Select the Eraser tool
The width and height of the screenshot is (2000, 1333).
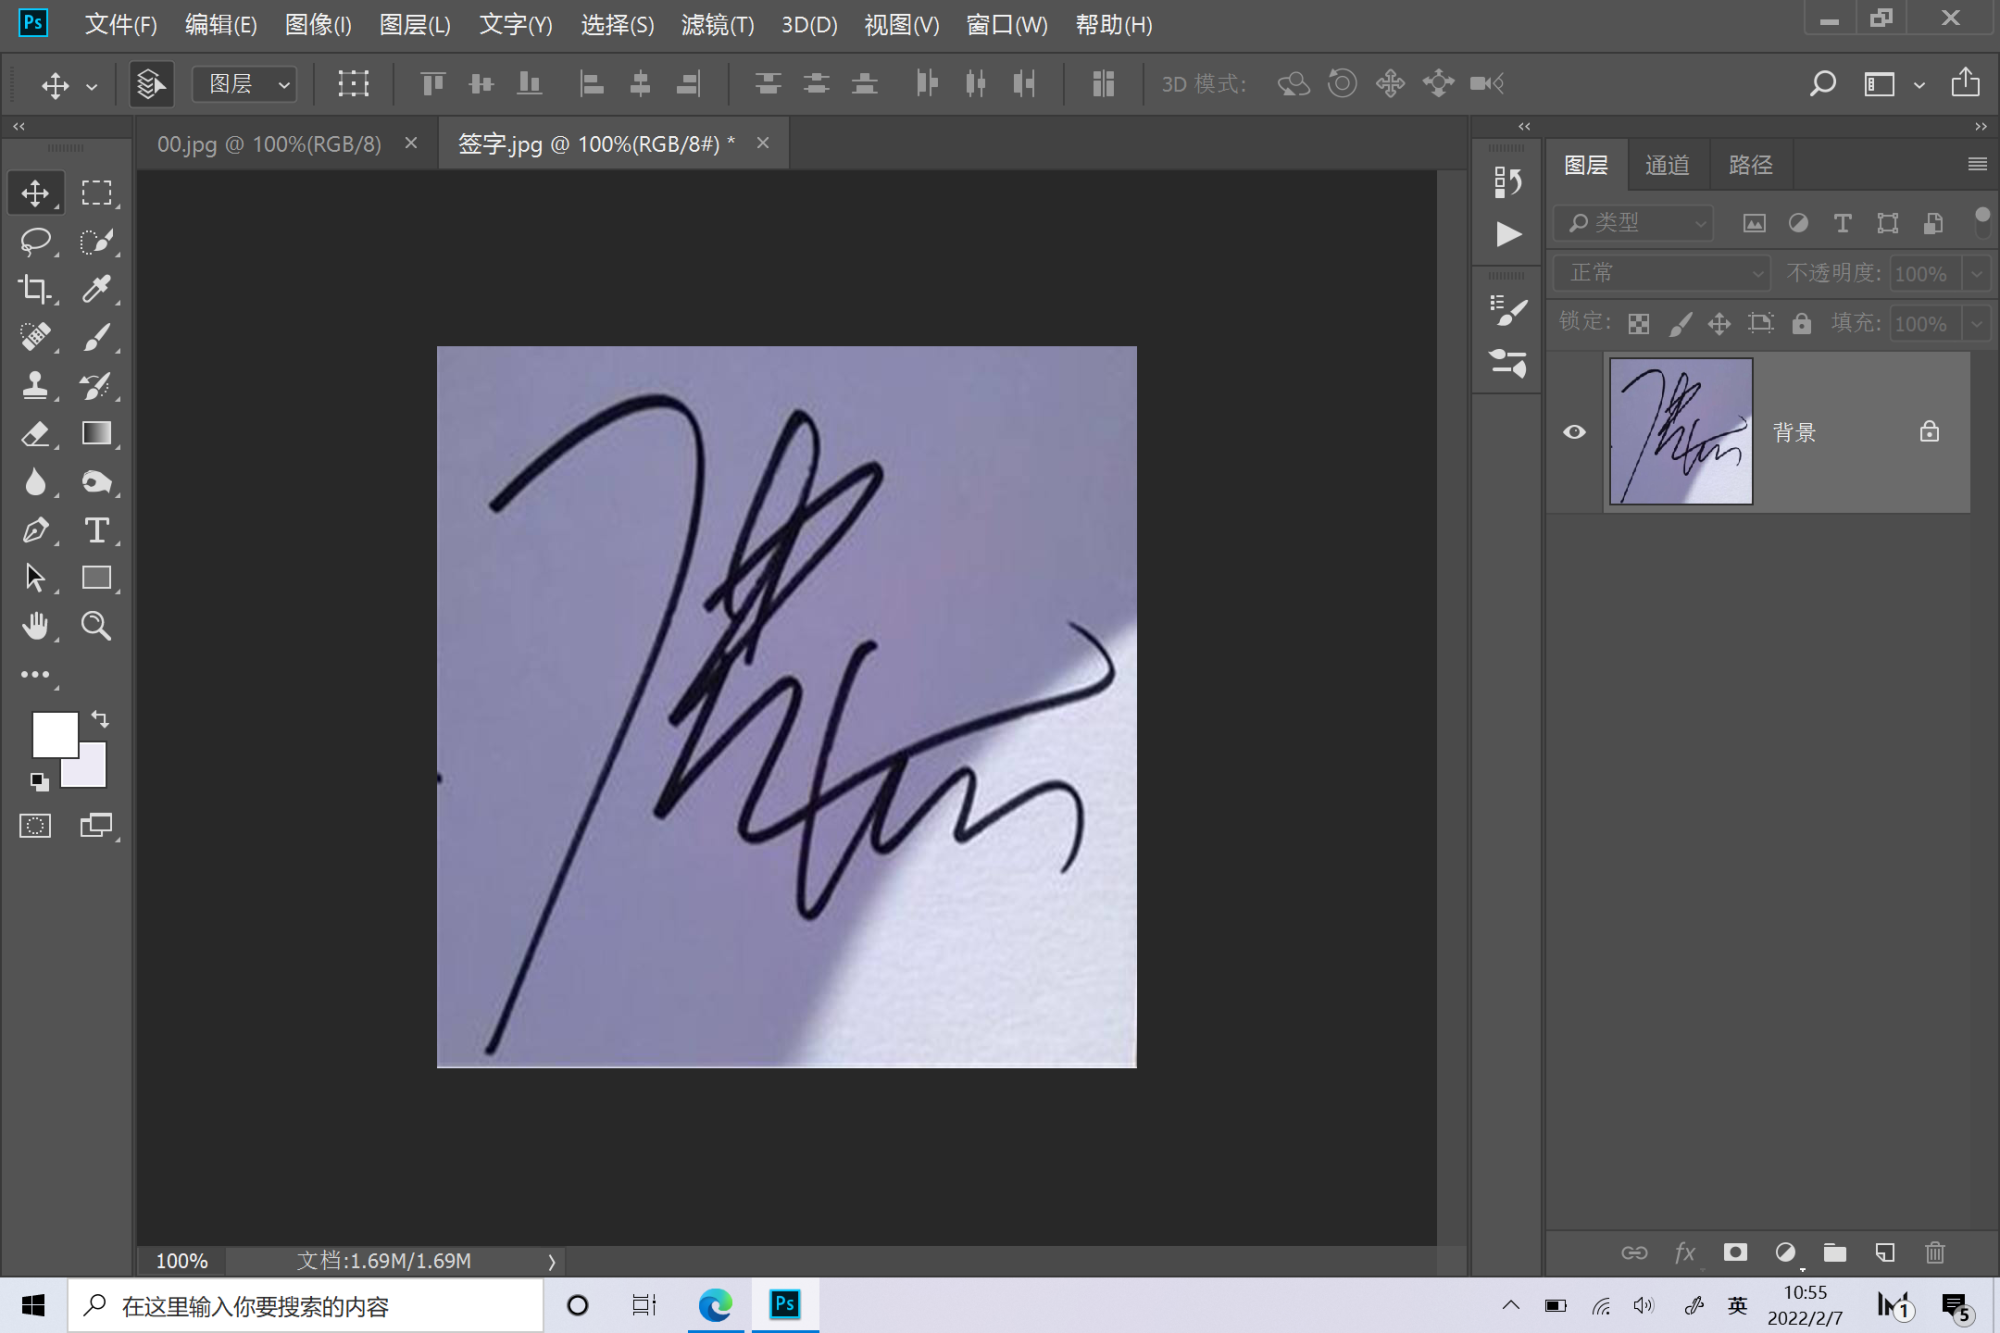(x=35, y=433)
